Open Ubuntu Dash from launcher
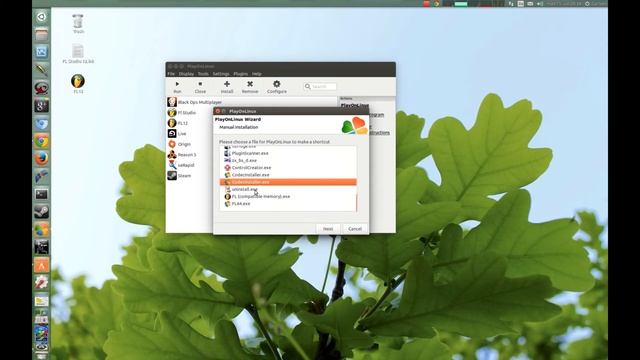Viewport: 640px width, 360px height. pos(41,17)
